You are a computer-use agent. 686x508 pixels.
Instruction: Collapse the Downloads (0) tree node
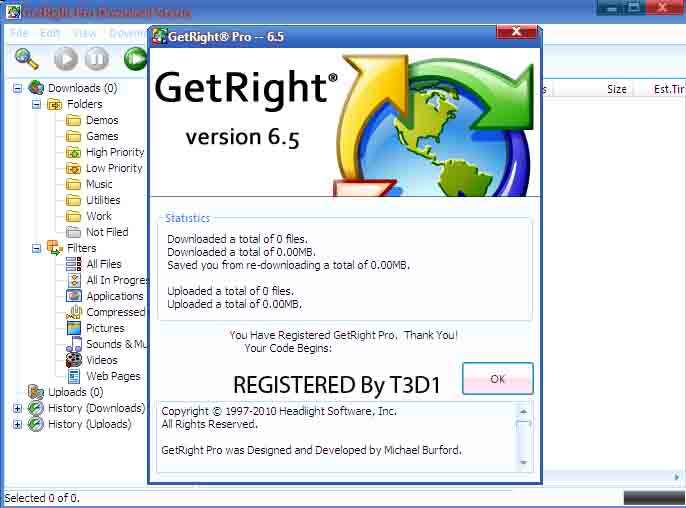(x=17, y=88)
